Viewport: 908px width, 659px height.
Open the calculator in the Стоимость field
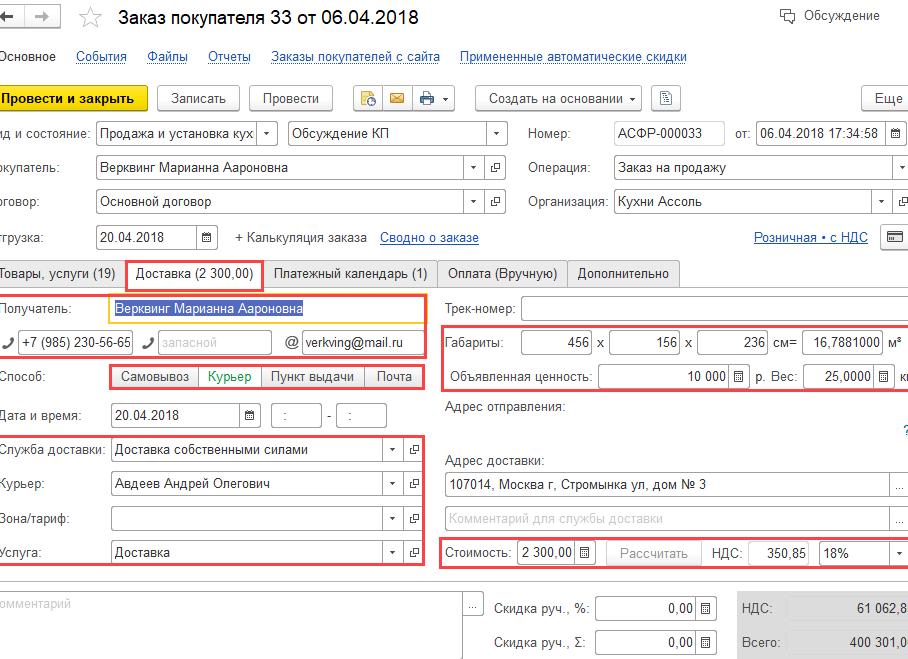584,552
